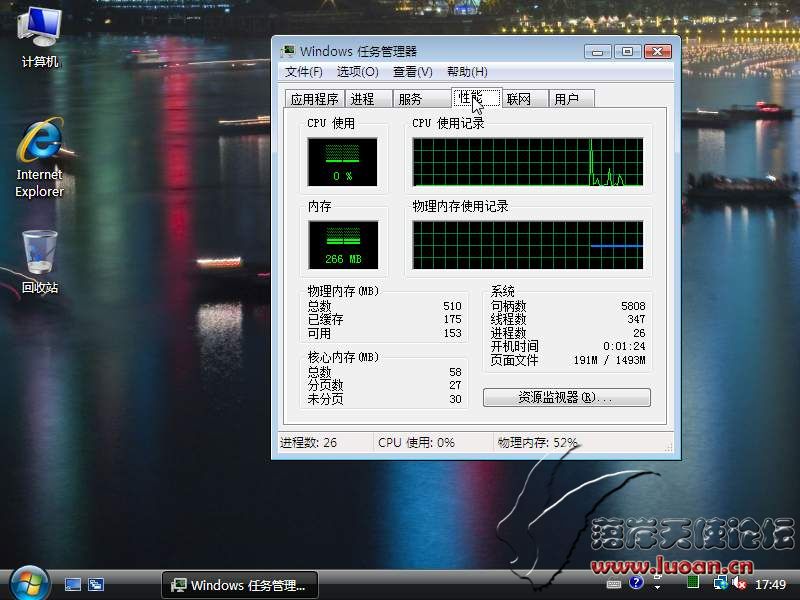Image resolution: width=800 pixels, height=600 pixels.
Task: Click the 已缓存 value 175
Action: 453,319
